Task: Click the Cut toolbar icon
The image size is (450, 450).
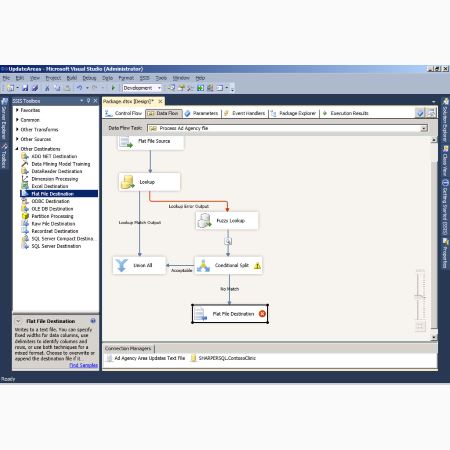Action: [47, 88]
